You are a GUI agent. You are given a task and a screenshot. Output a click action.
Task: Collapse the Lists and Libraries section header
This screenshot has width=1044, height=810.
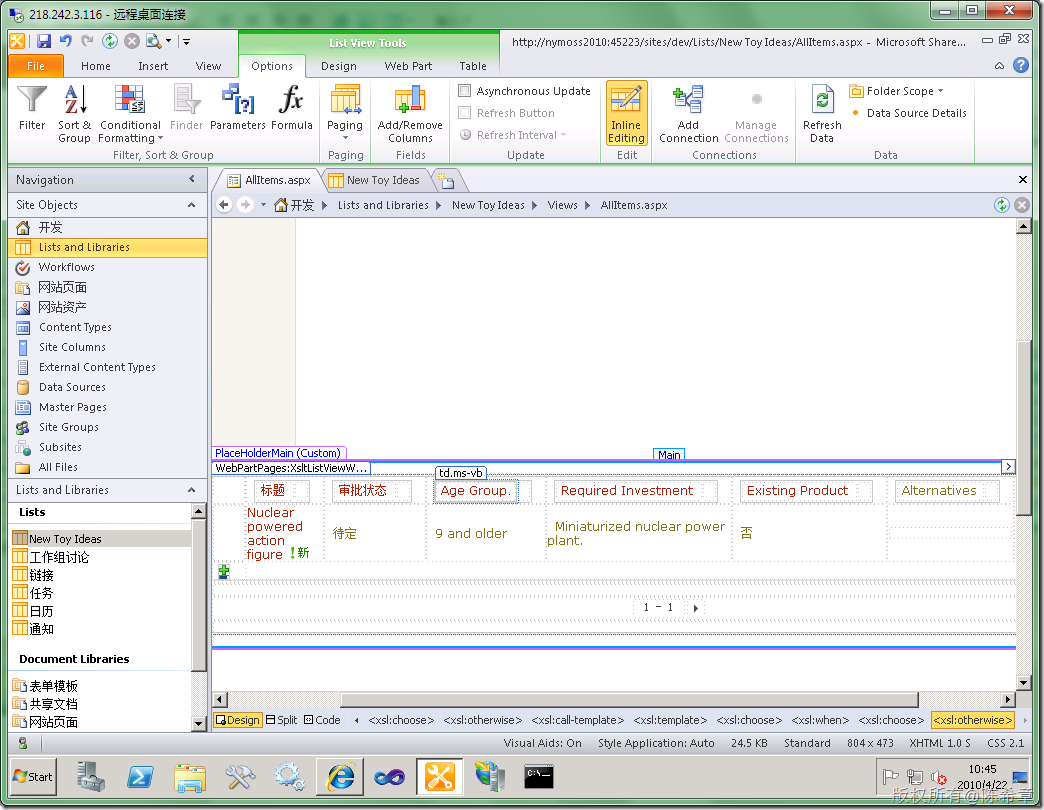[x=192, y=490]
